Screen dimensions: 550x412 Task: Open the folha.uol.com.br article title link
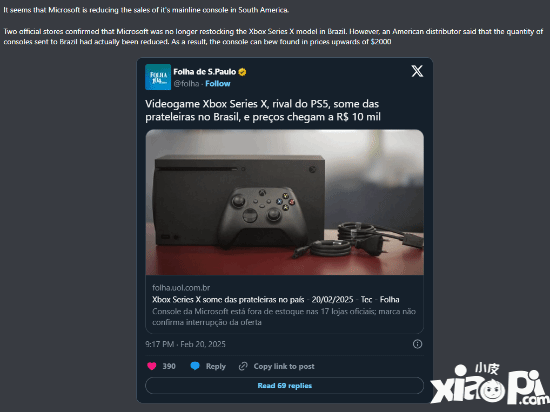coord(276,299)
